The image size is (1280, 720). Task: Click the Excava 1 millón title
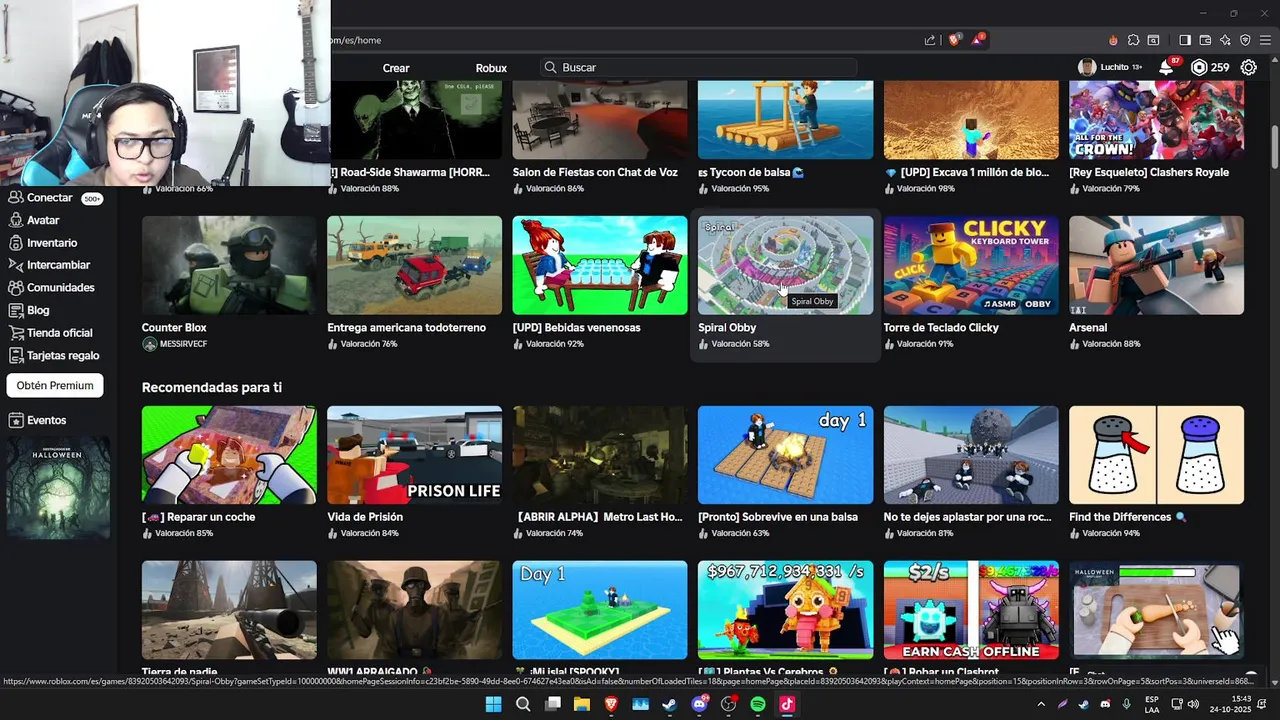pos(966,172)
